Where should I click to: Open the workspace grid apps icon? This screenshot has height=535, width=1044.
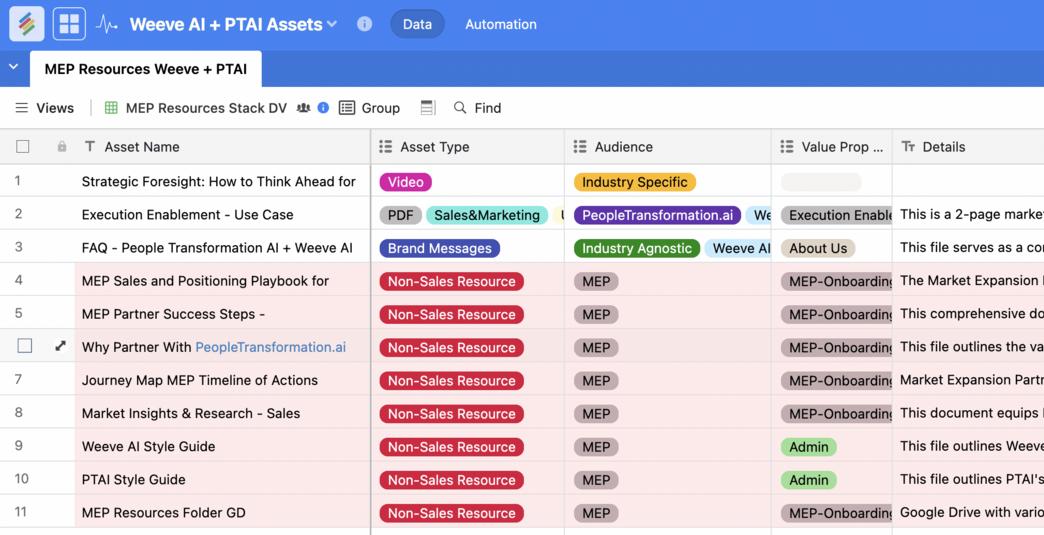pos(69,24)
